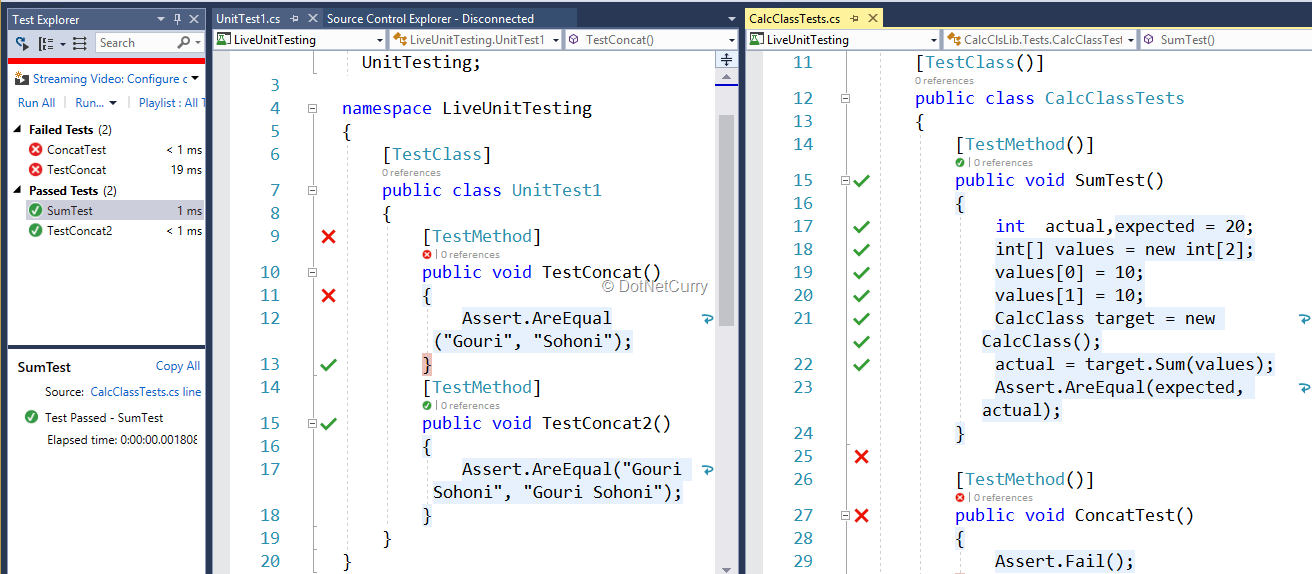Open the Group By dropdown arrow

point(62,43)
